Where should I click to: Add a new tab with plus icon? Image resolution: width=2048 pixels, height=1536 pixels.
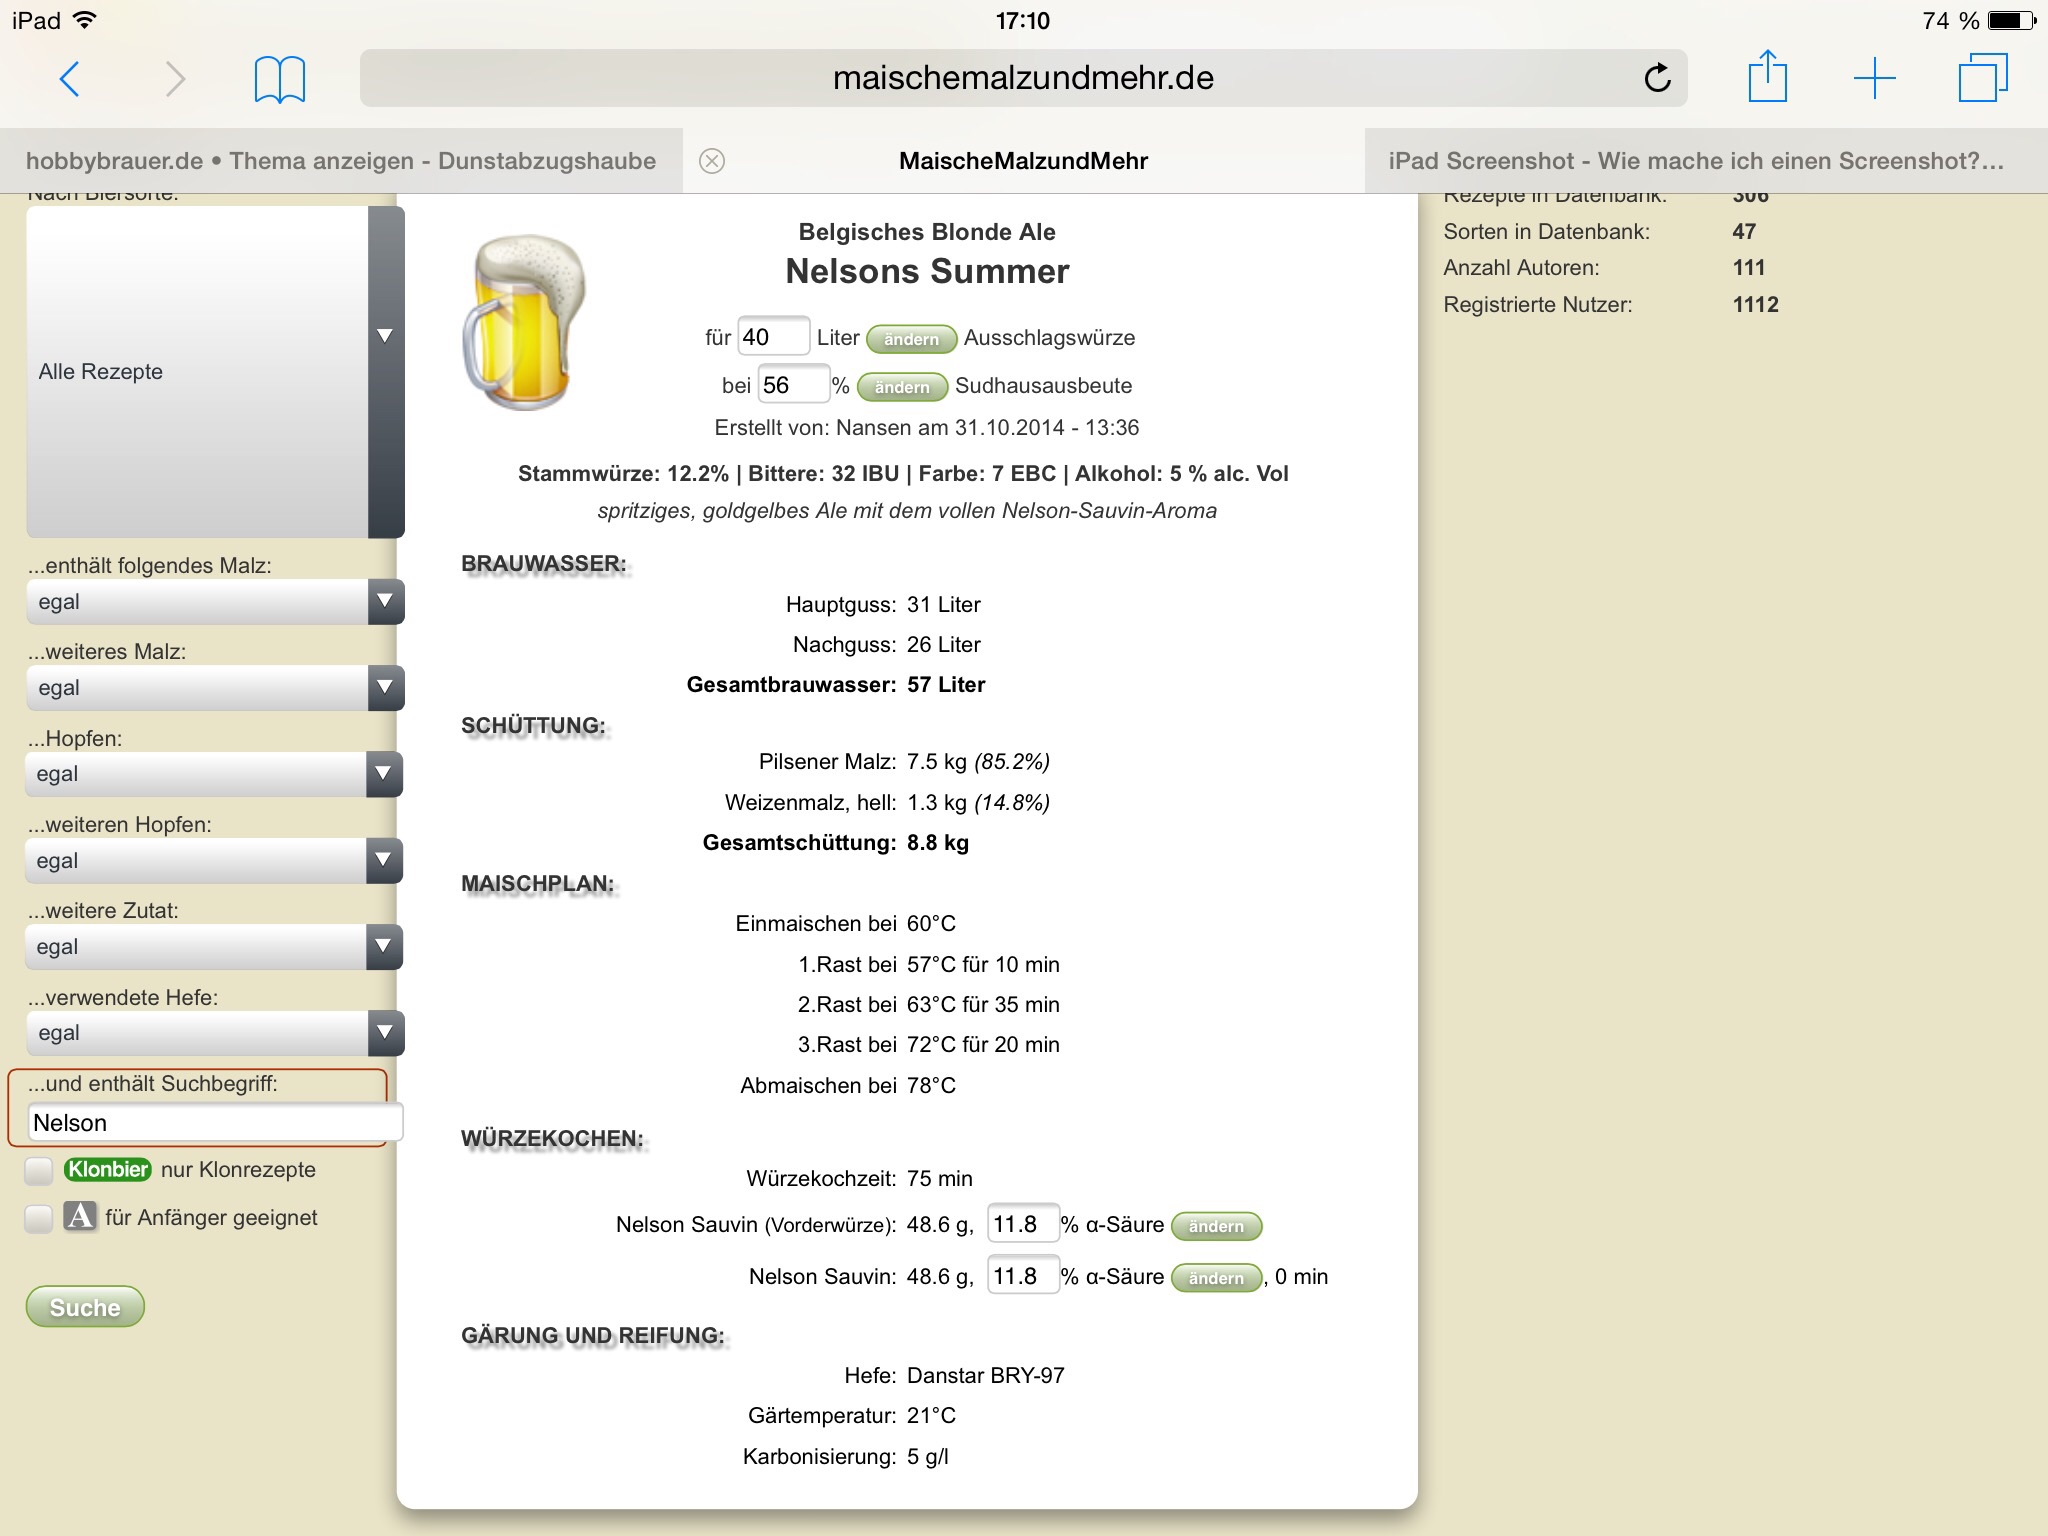(1874, 78)
